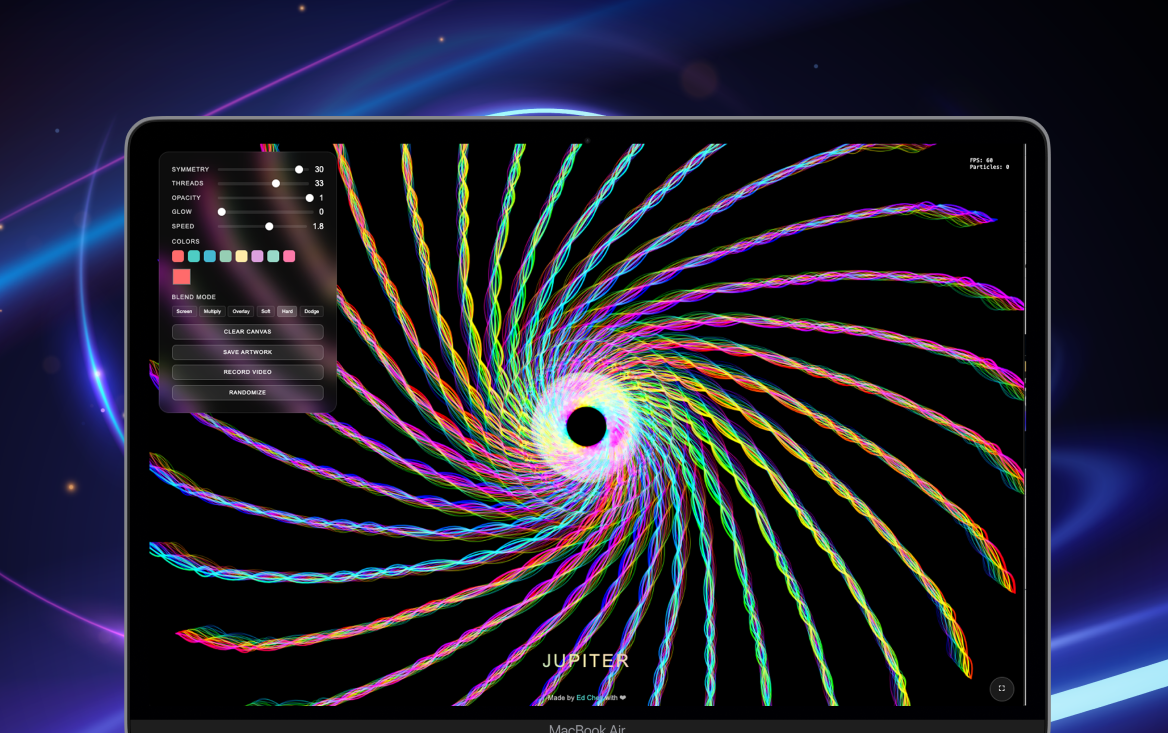
Task: Pick the lavender purple color swatch
Action: [x=257, y=257]
